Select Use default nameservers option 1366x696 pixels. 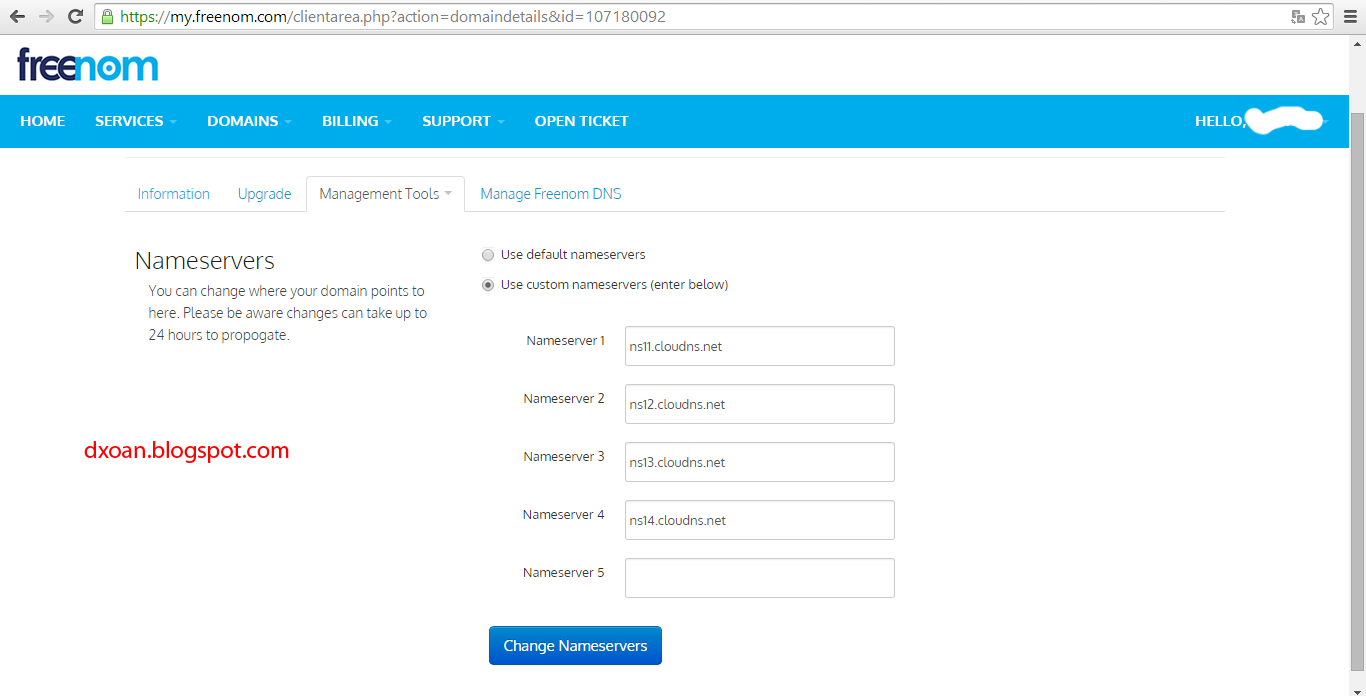point(488,255)
